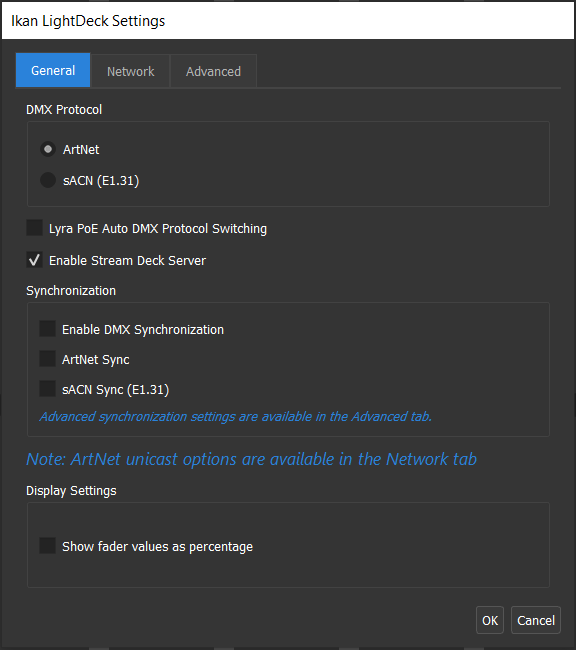Click the Ikan LightDeck Settings title
The height and width of the screenshot is (650, 576).
pyautogui.click(x=88, y=21)
